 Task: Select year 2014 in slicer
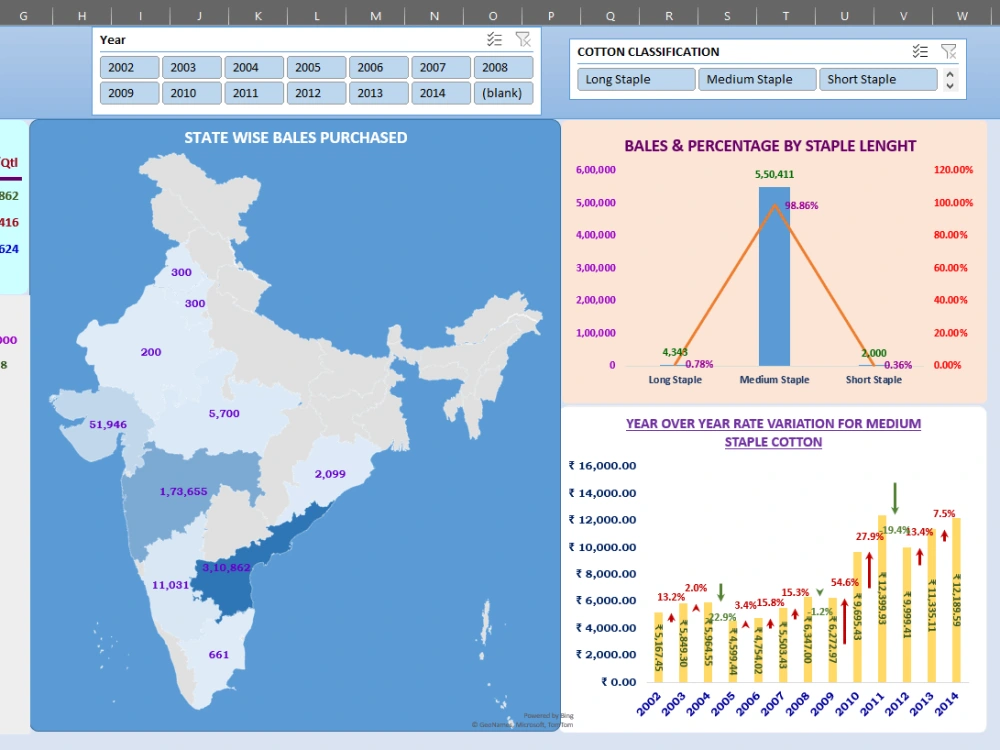(441, 93)
